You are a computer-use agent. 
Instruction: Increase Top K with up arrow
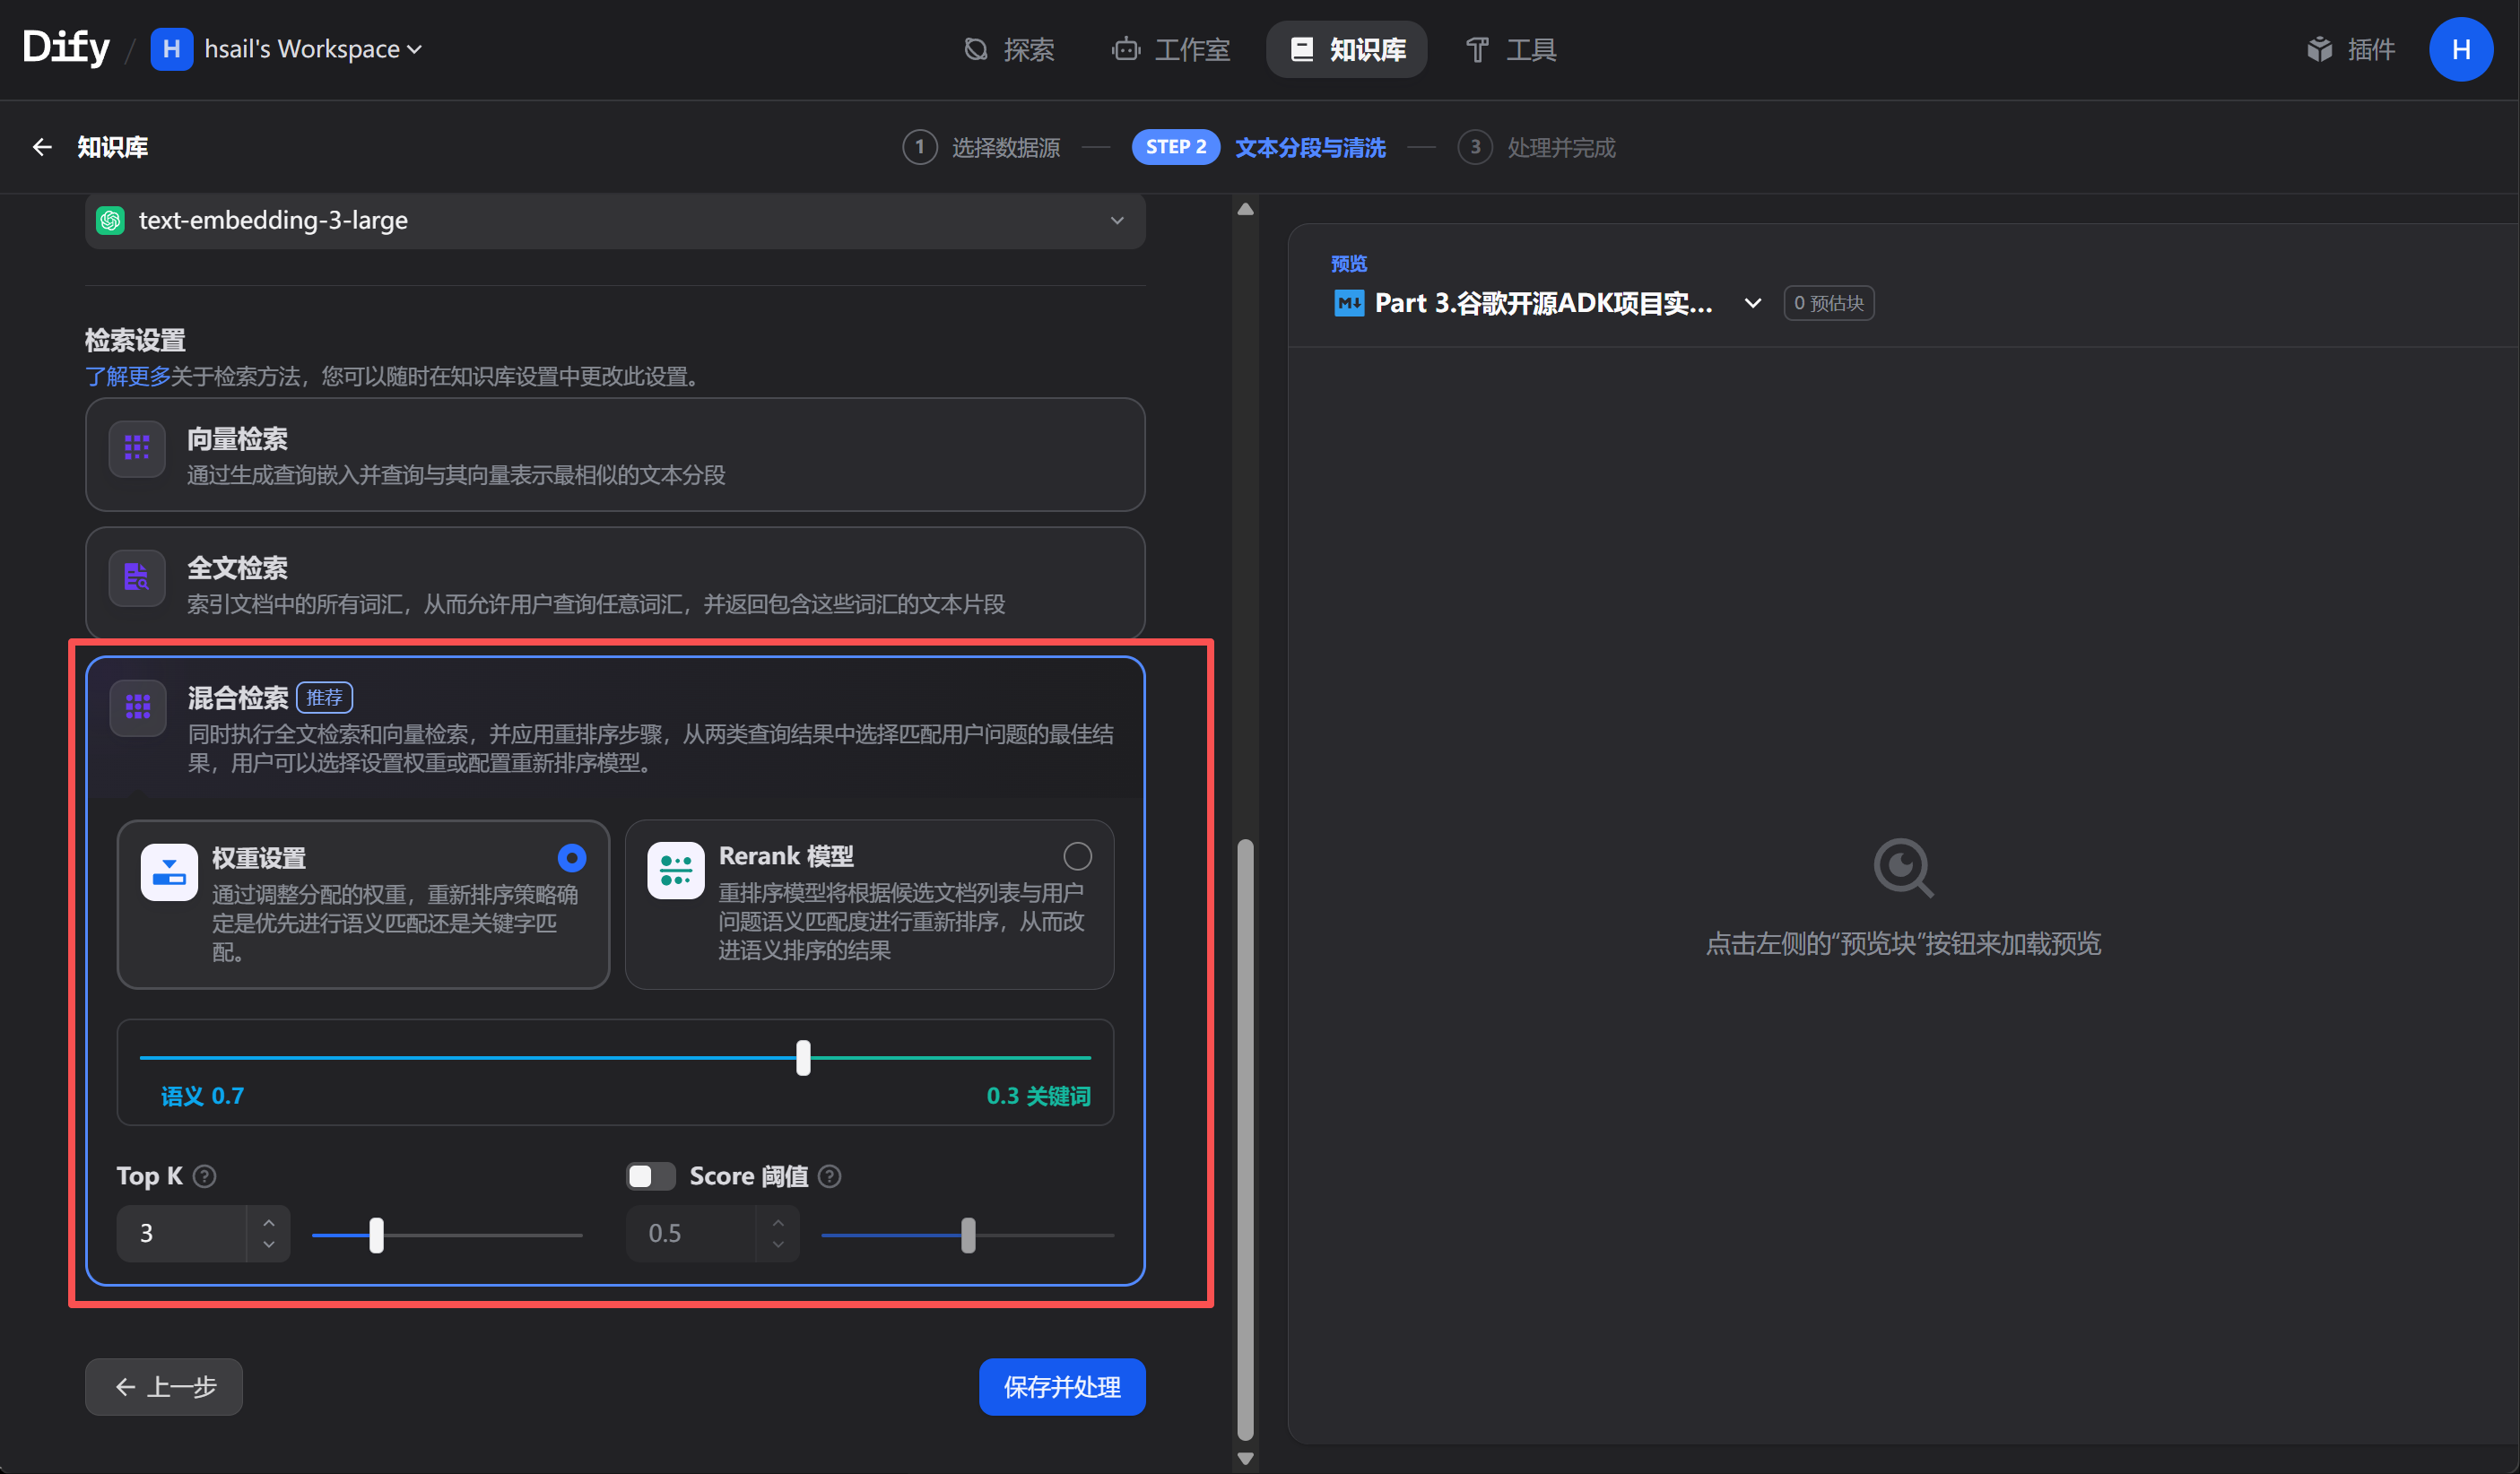click(268, 1222)
